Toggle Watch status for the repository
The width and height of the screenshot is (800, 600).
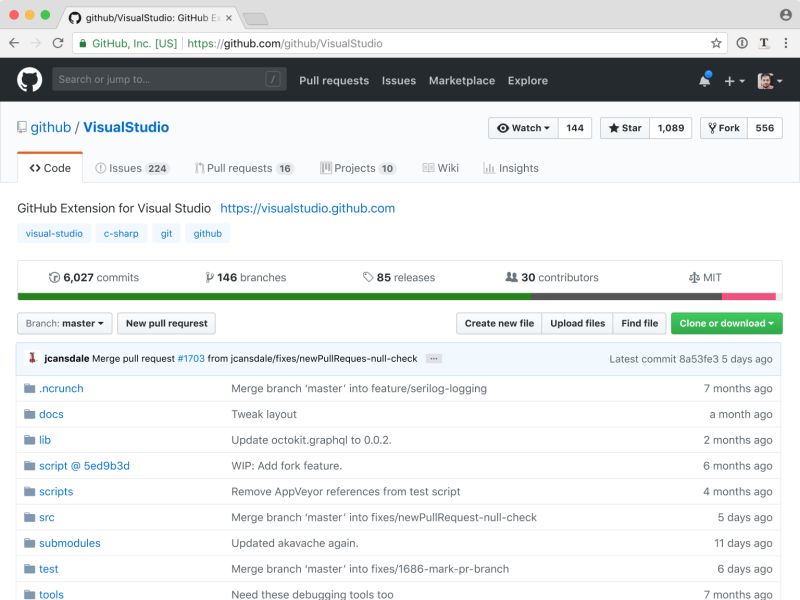(522, 128)
